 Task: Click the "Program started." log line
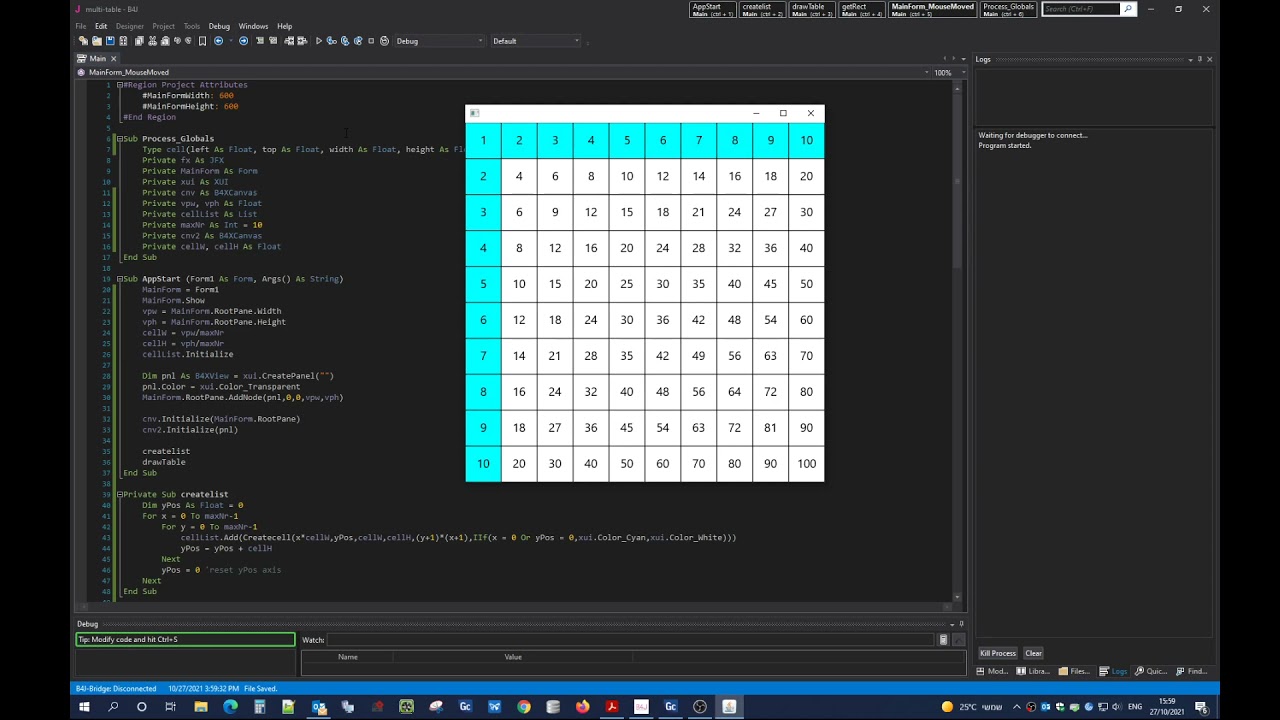pos(1004,145)
